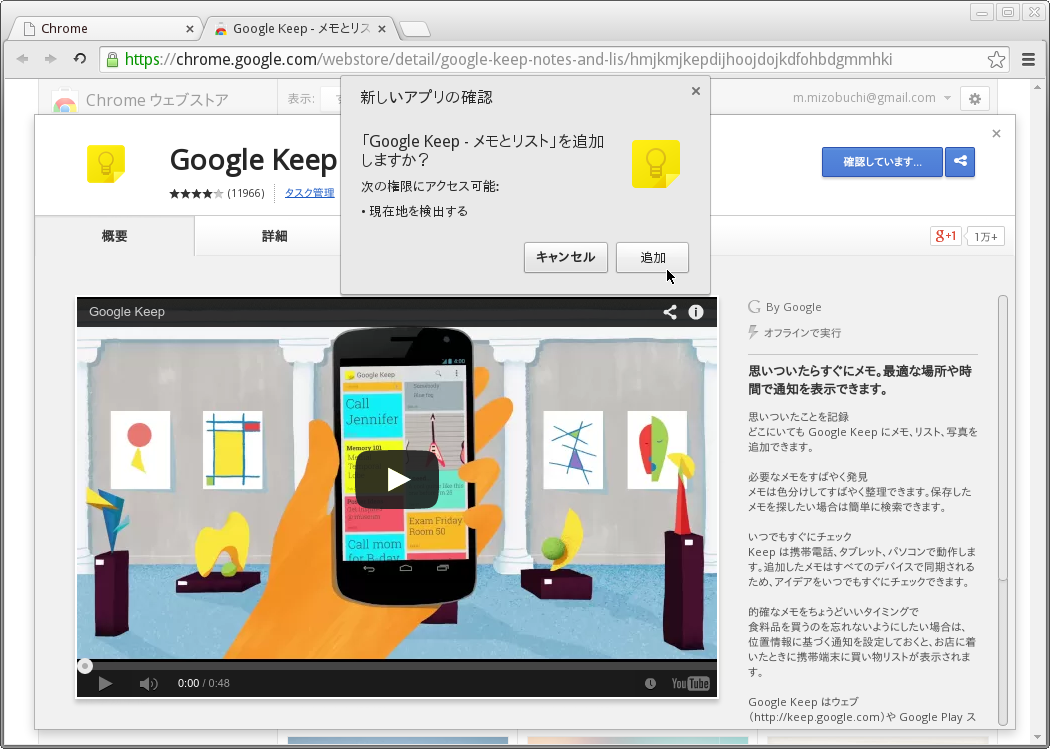Click the 現在地を検出する permission text

419,212
